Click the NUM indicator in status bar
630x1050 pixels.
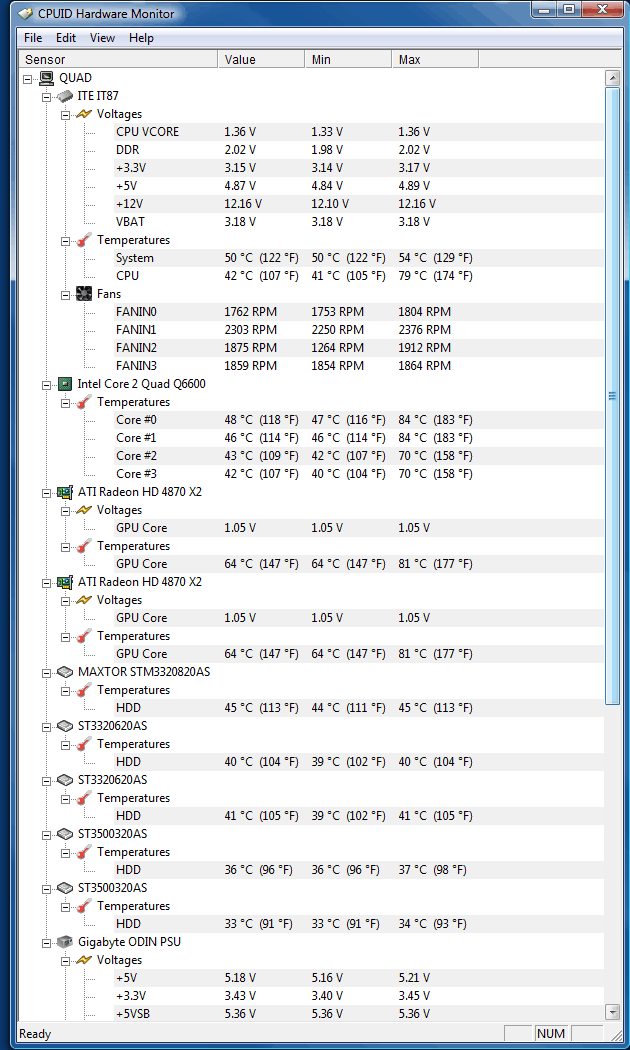click(x=550, y=1034)
